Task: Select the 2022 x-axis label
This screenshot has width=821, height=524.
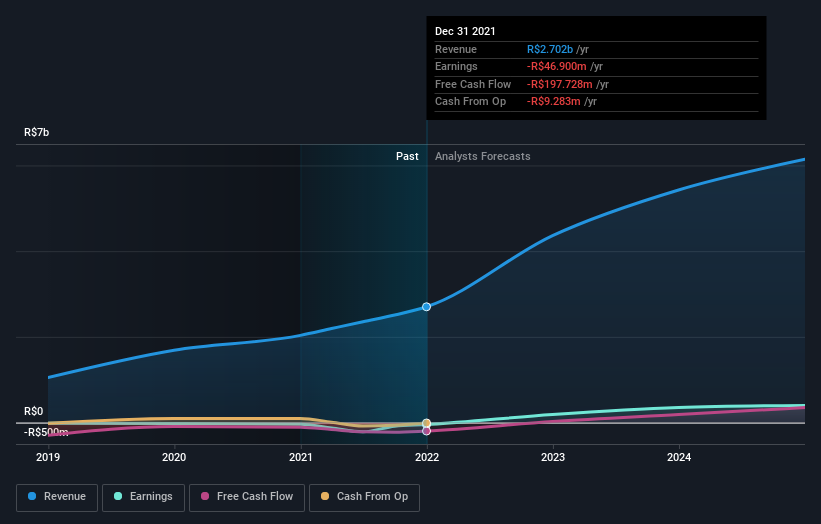Action: [427, 458]
